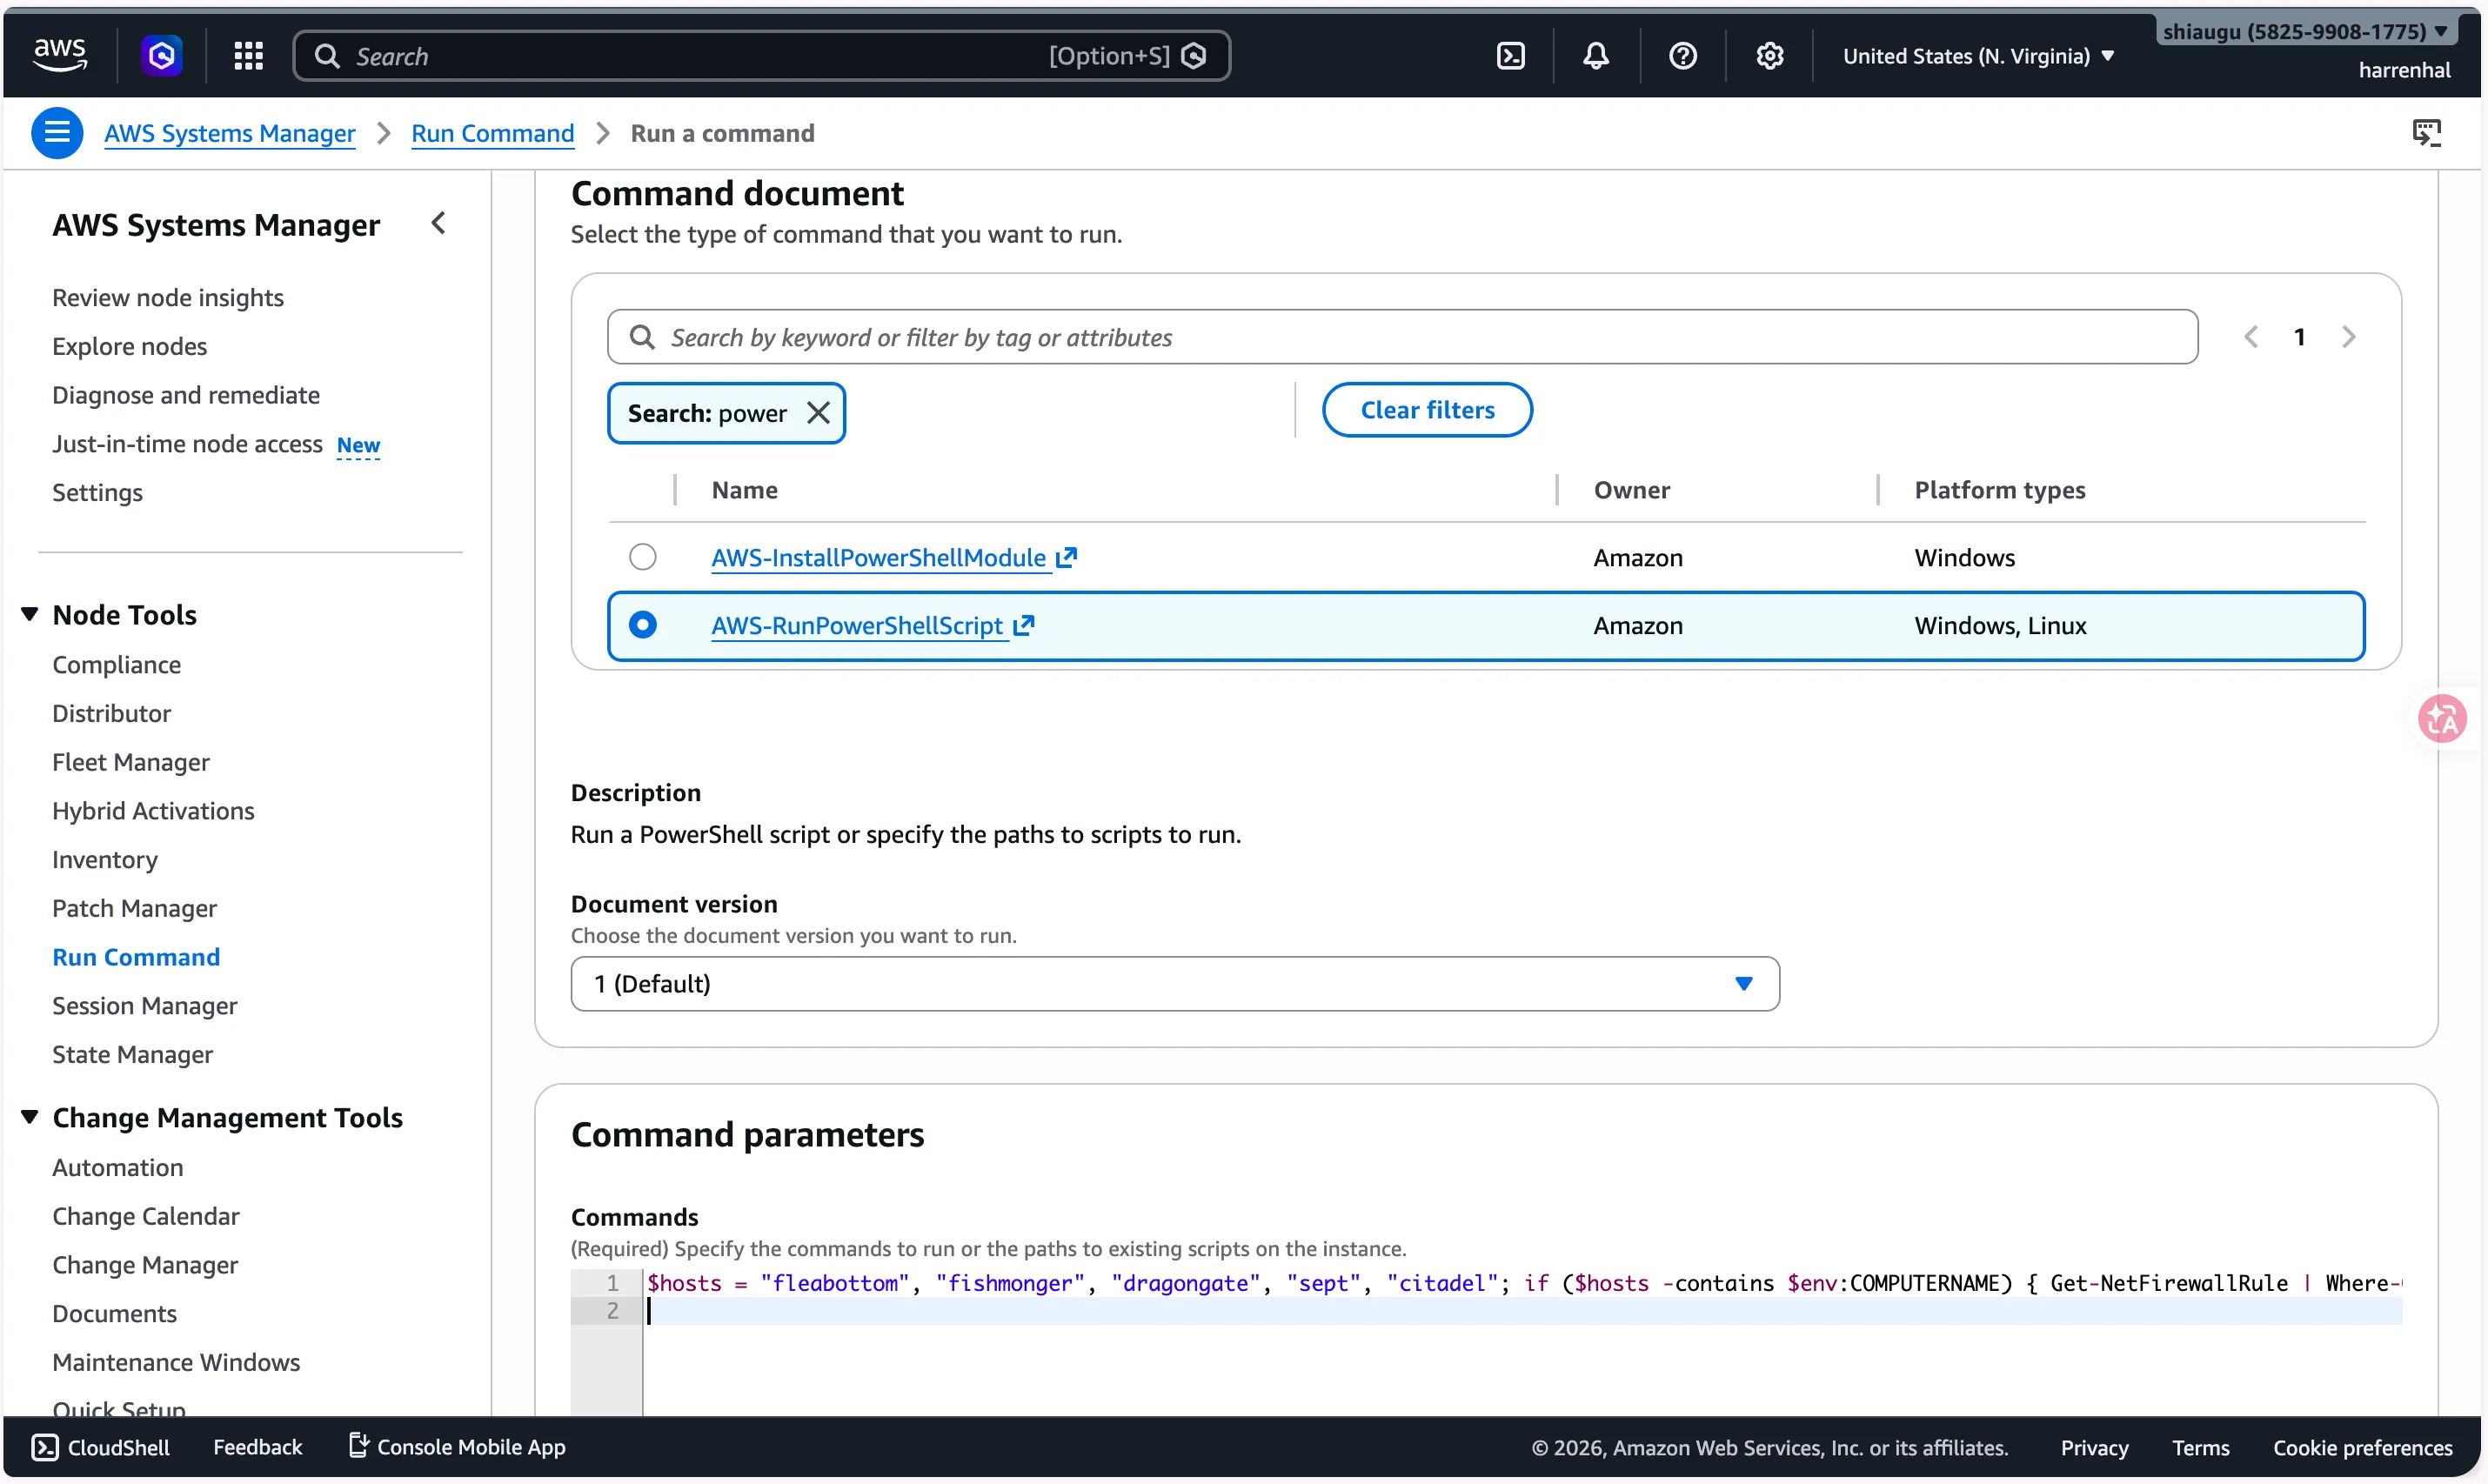The image size is (2488, 1484).
Task: Open the Amazon Q assistant icon
Action: pyautogui.click(x=161, y=55)
